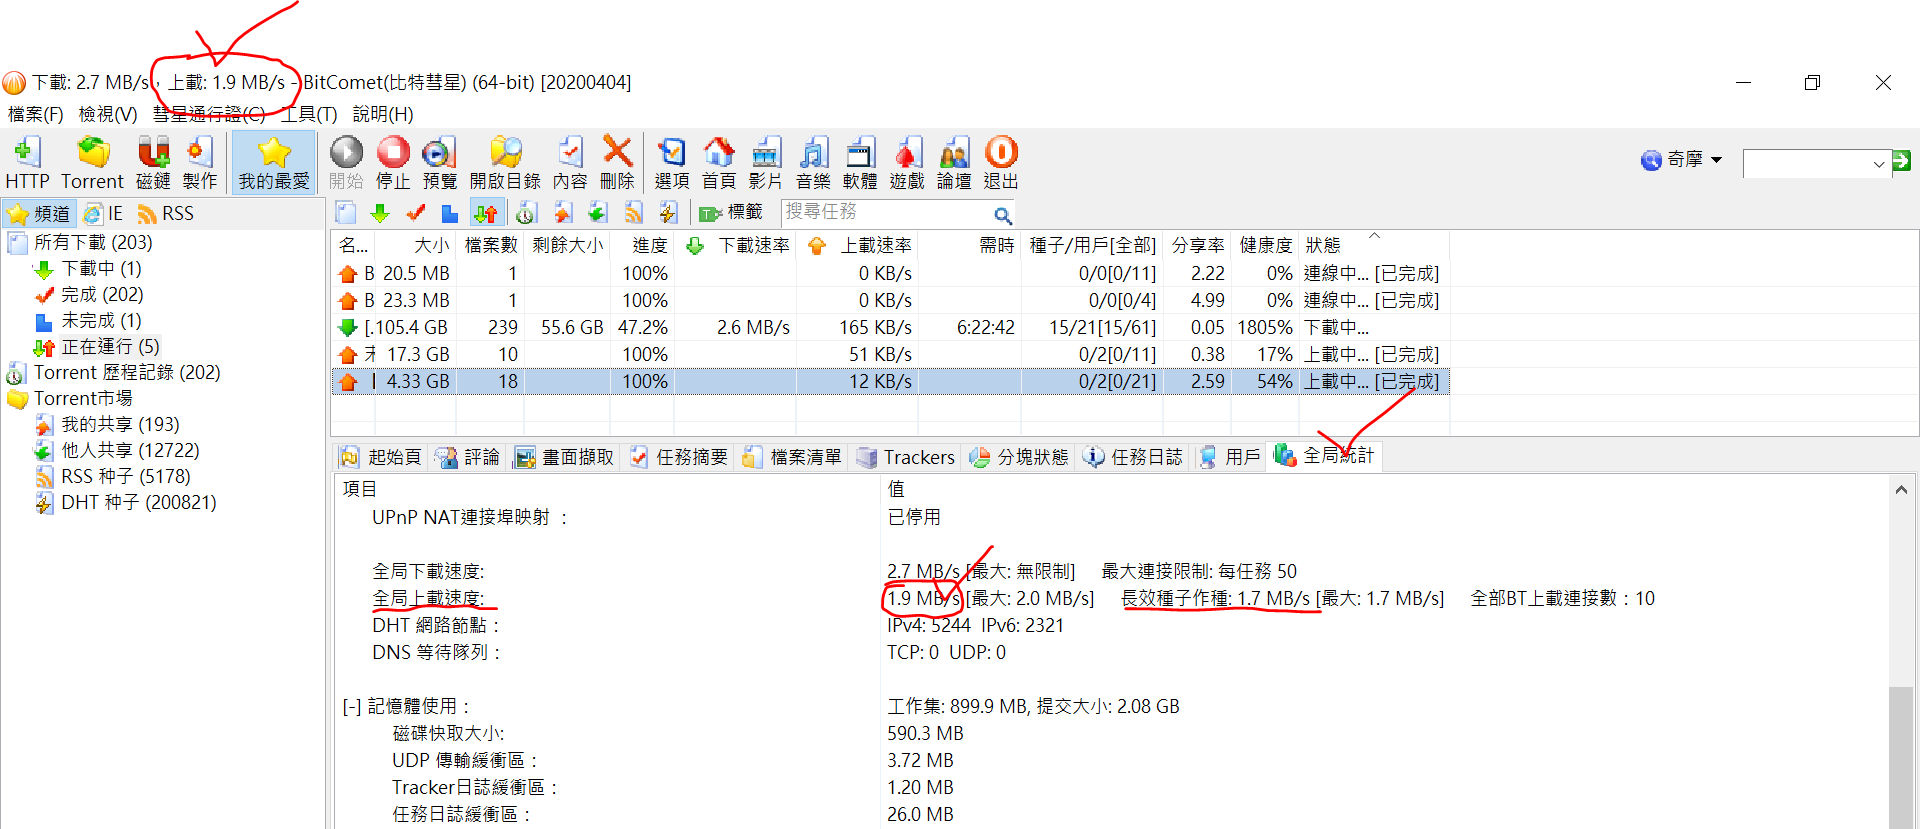Select the Peers (用戶) tab
The image size is (1920, 829).
(x=1231, y=457)
